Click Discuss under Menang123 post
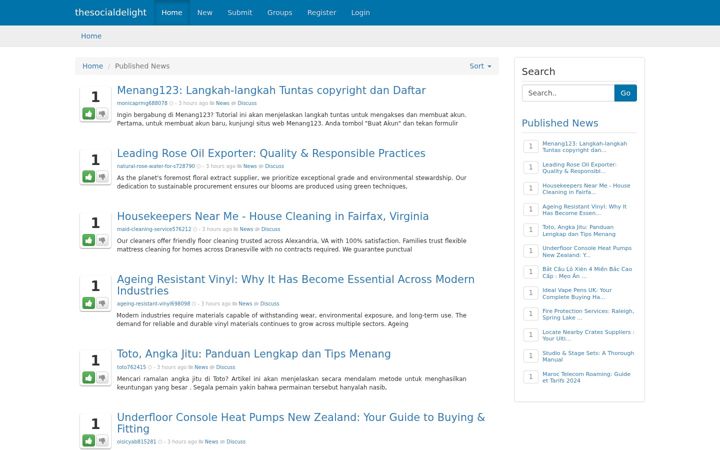Screen dimensions: 720x450 (x=247, y=103)
